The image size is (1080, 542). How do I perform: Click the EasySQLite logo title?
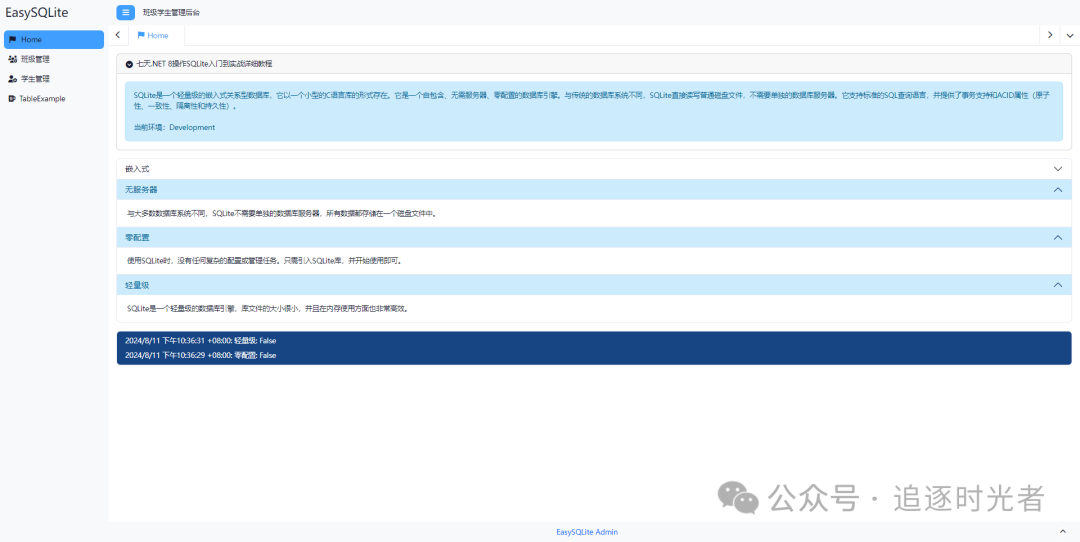[x=37, y=13]
